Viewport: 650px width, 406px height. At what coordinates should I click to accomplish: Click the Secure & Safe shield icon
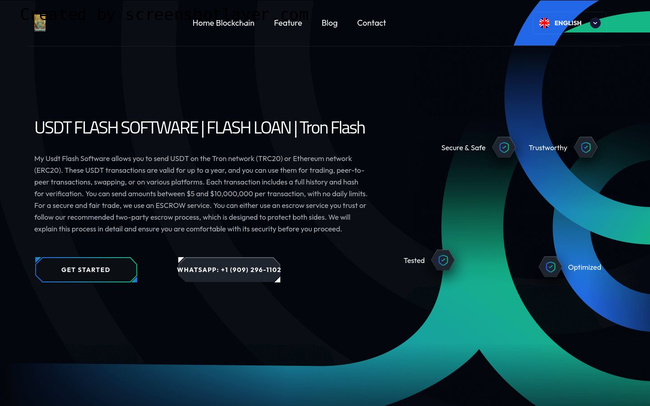click(504, 147)
